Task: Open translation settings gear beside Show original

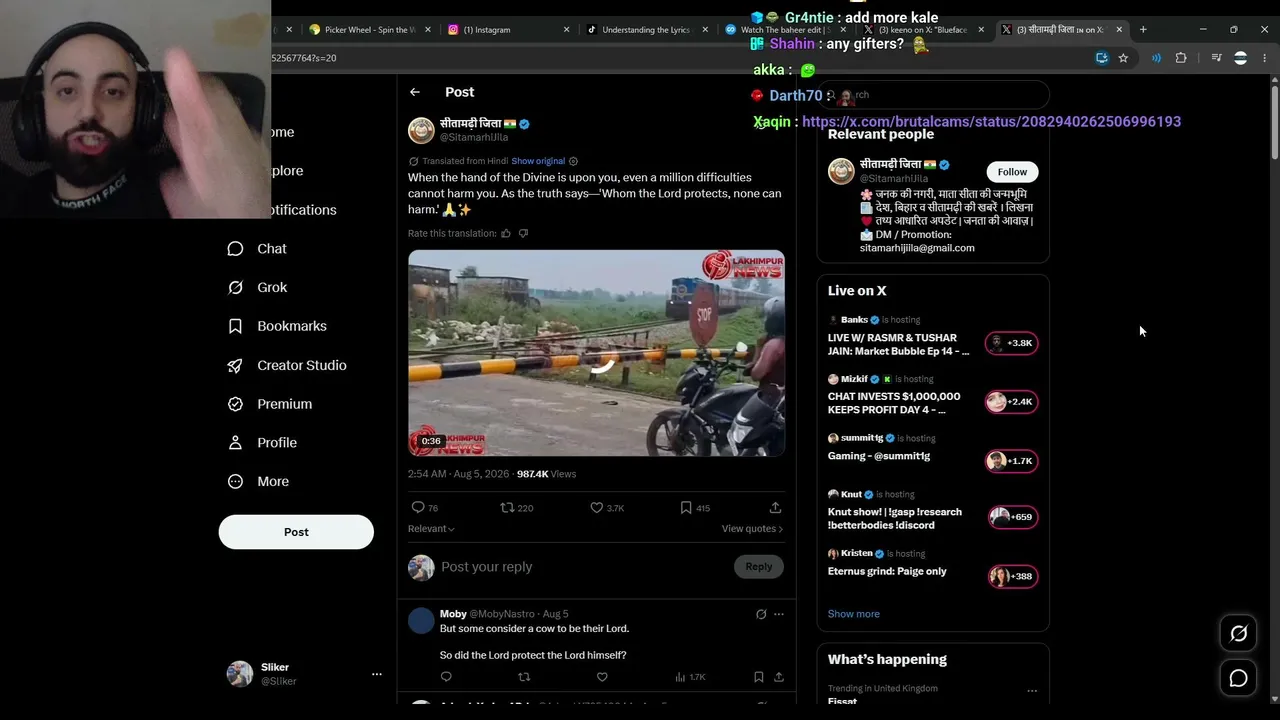Action: coord(573,161)
